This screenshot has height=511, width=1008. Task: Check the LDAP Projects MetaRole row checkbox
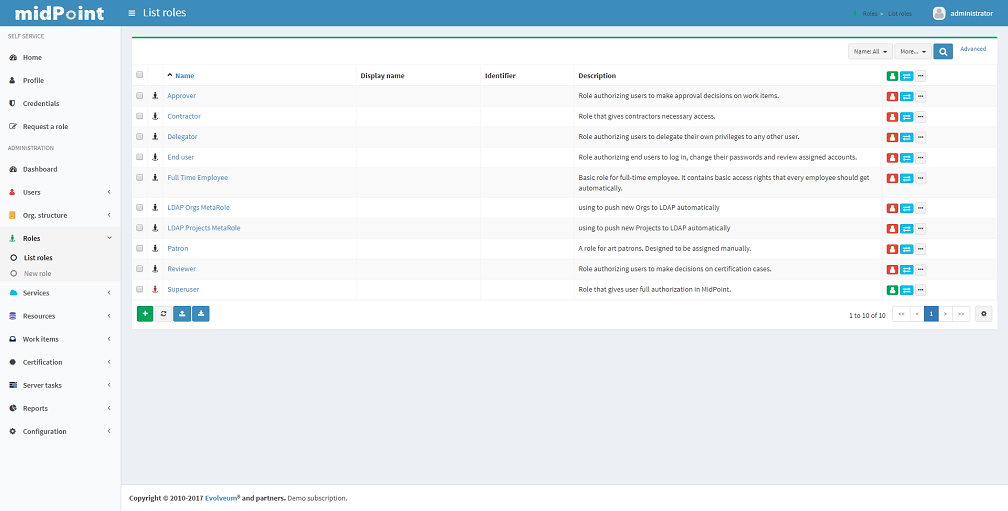140,228
